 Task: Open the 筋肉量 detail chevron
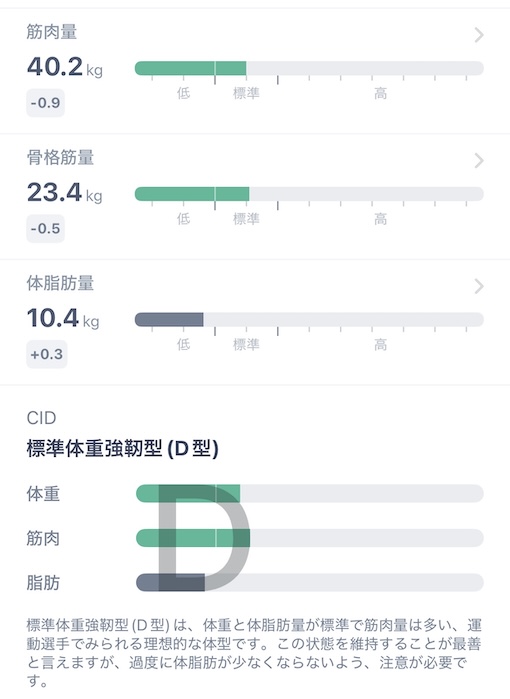(479, 35)
